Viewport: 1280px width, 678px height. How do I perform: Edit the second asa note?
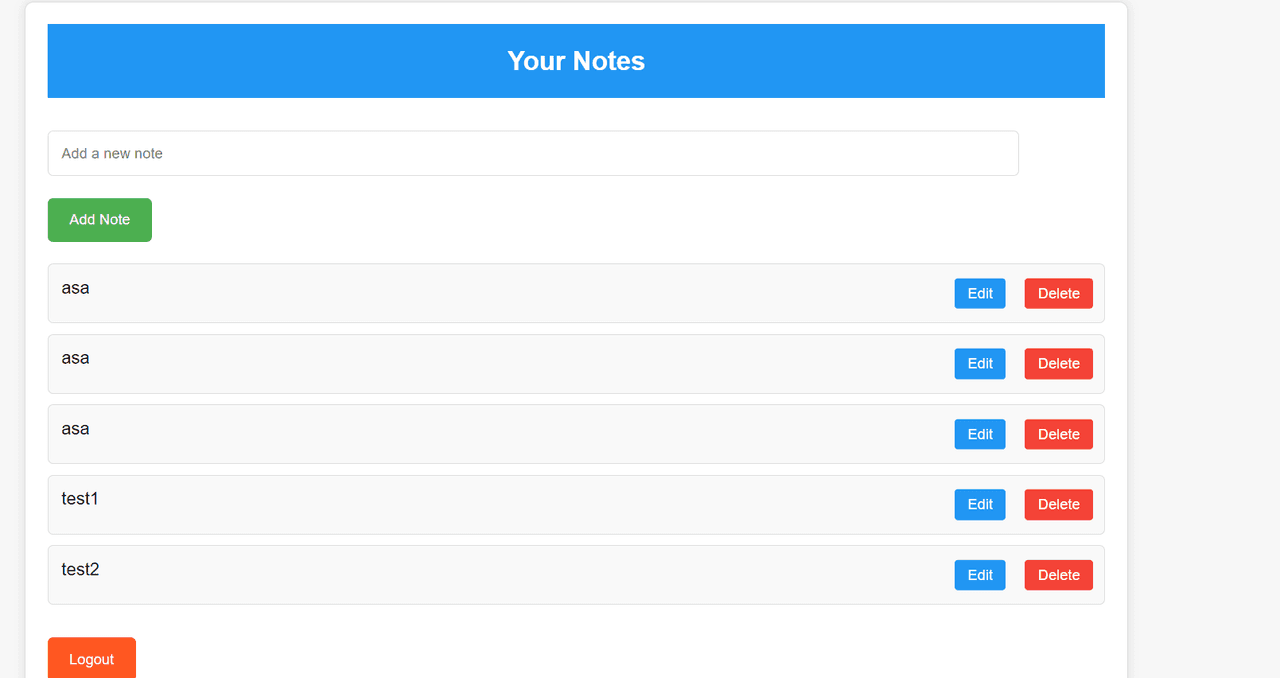coord(980,364)
